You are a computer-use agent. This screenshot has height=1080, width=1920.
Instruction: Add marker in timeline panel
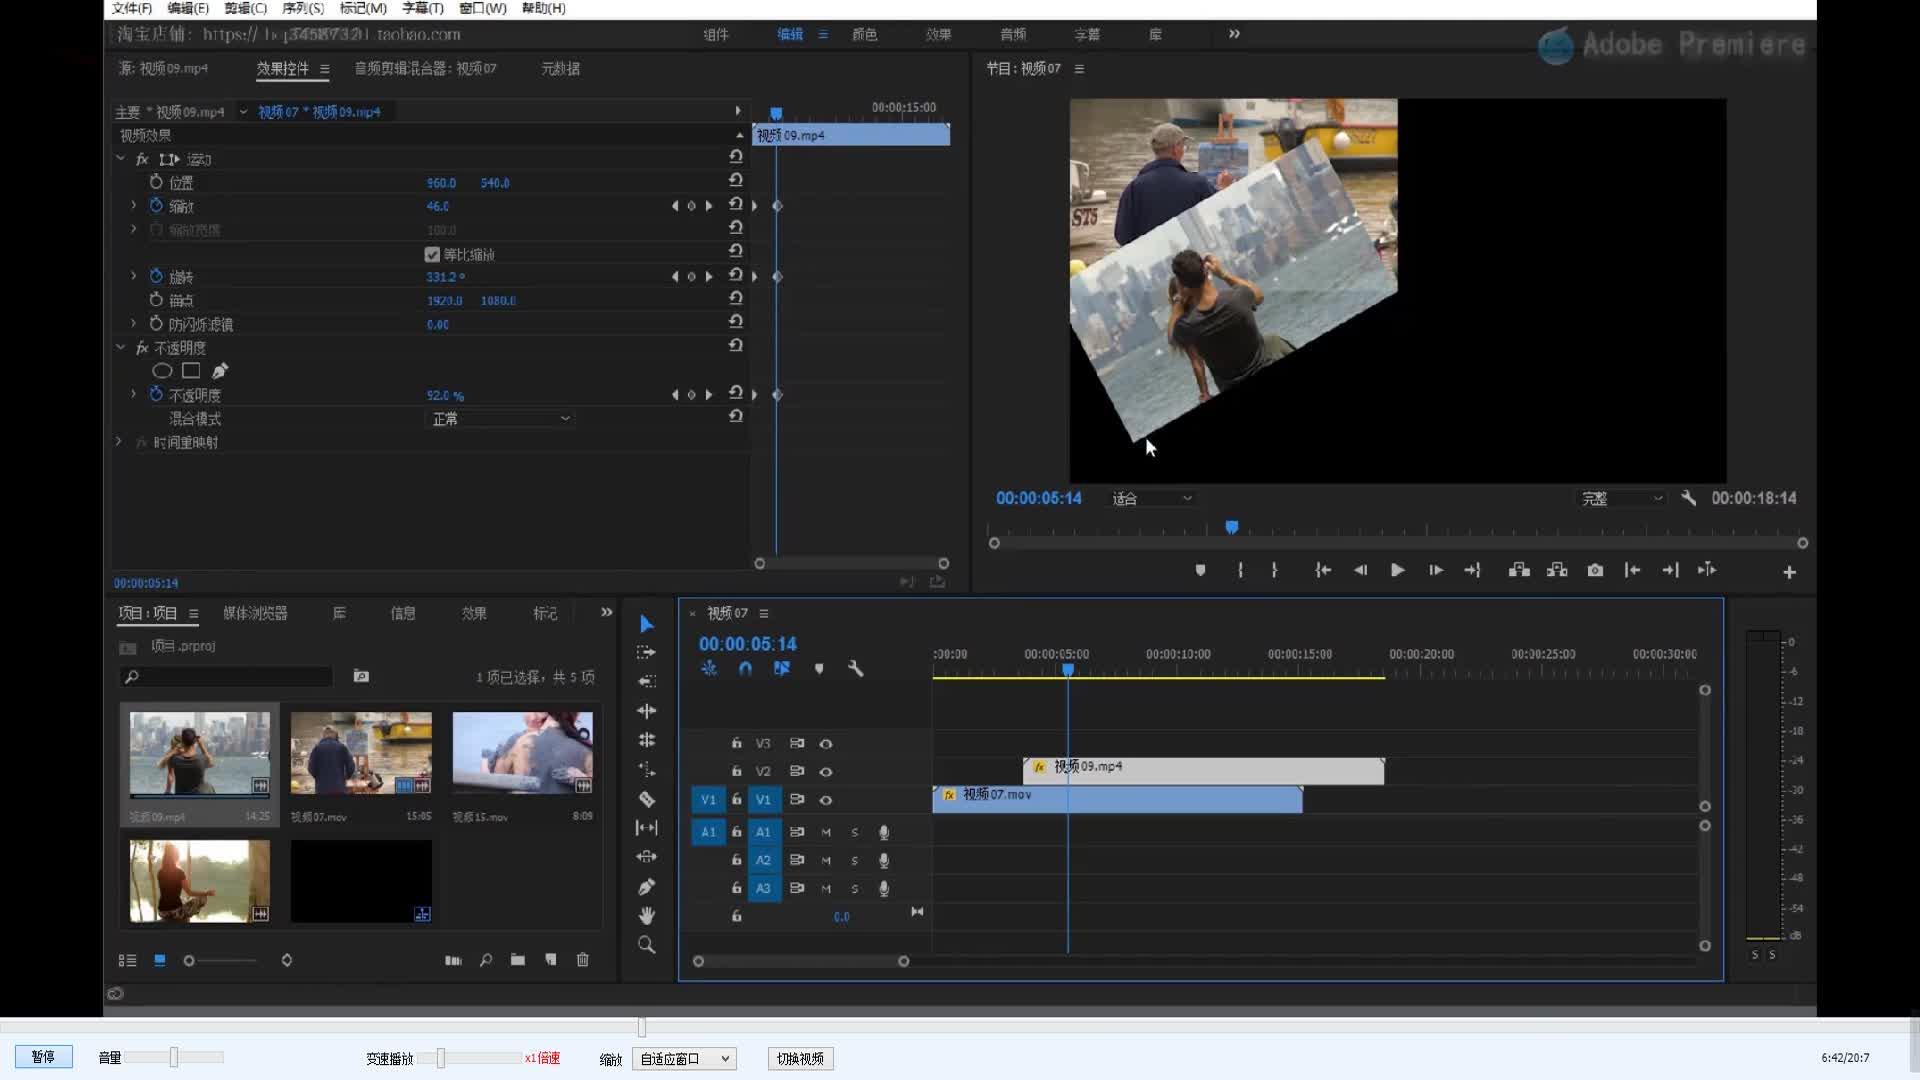819,669
